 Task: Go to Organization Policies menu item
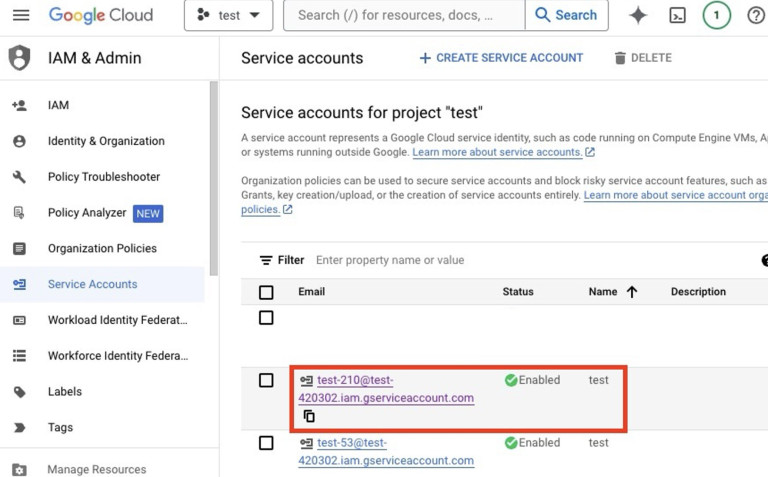102,248
